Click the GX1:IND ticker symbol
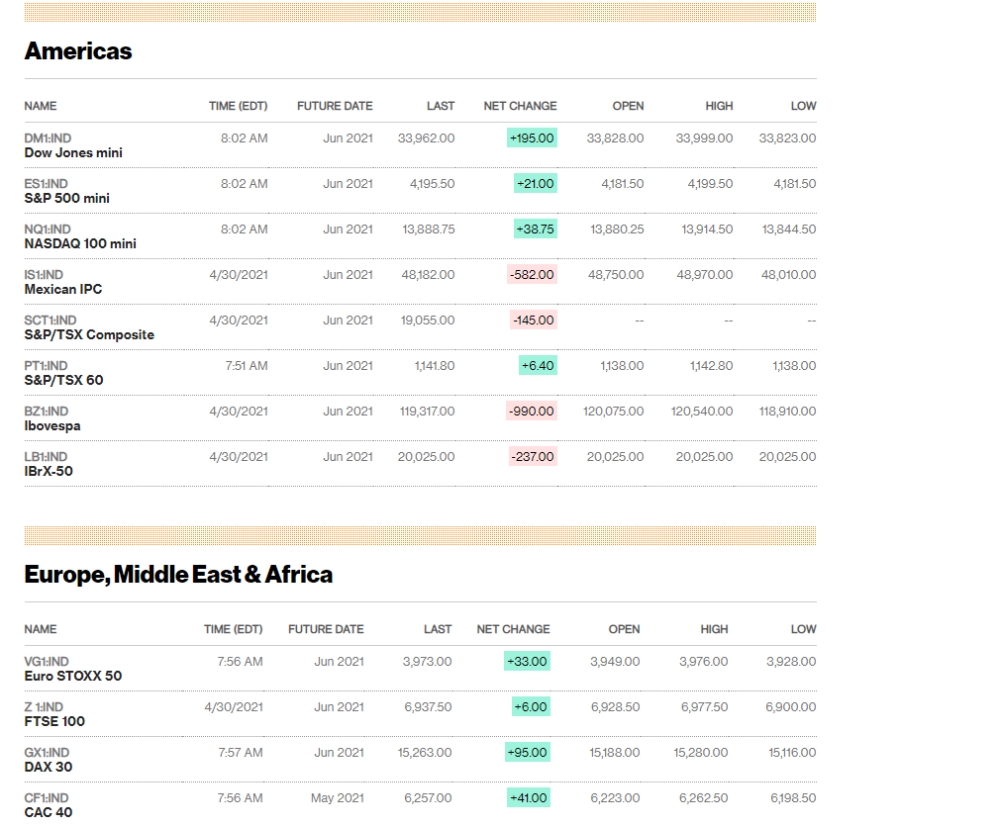Image resolution: width=1000 pixels, height=827 pixels. point(47,752)
